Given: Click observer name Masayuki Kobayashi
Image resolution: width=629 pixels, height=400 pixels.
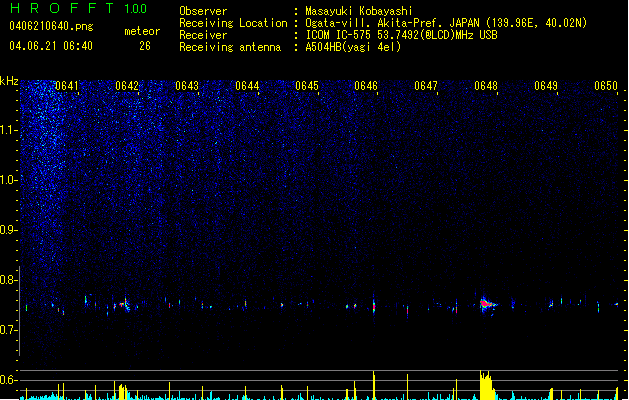Looking at the screenshot, I should pos(359,11).
